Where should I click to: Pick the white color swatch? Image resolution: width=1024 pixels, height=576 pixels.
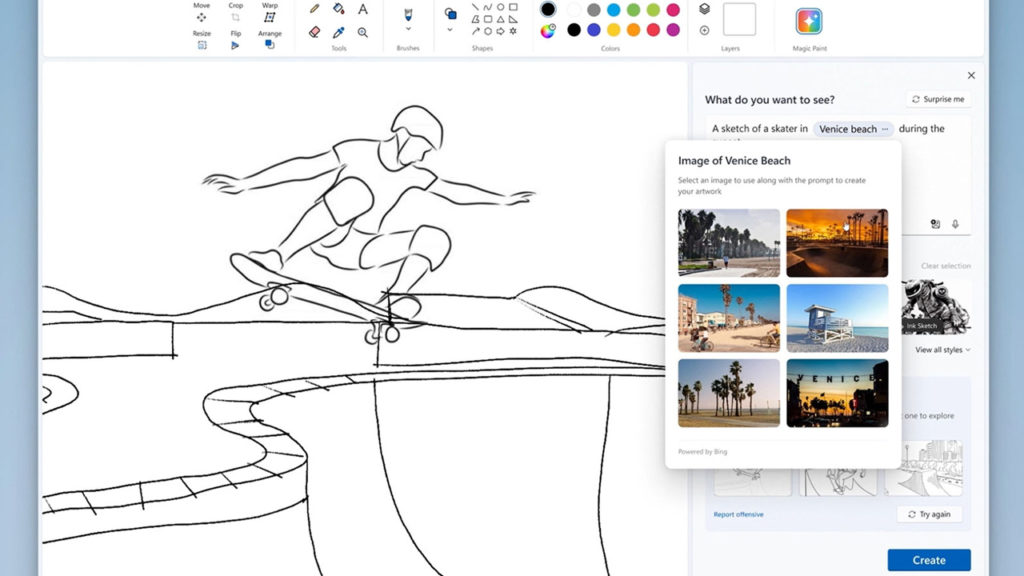point(573,10)
